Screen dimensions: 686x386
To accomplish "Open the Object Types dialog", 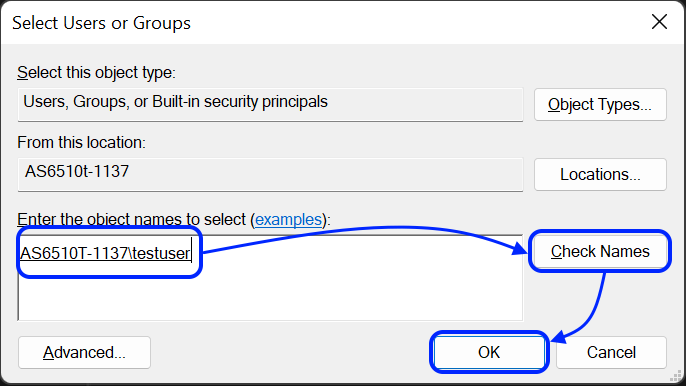I will click(600, 105).
